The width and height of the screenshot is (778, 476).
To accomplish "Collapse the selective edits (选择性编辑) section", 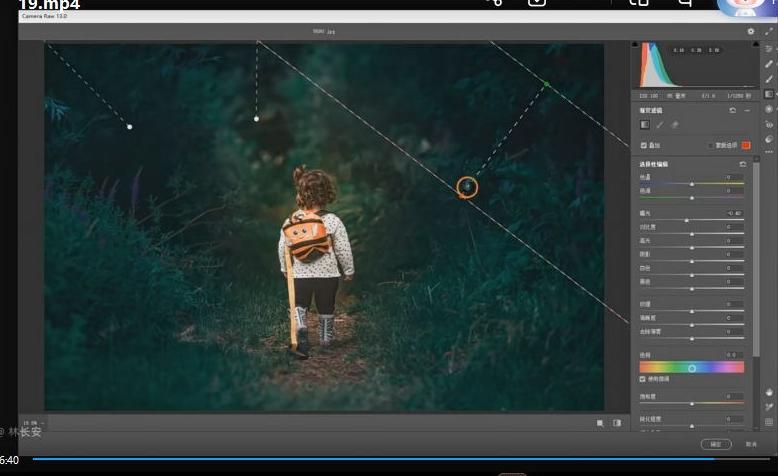I will [x=655, y=164].
